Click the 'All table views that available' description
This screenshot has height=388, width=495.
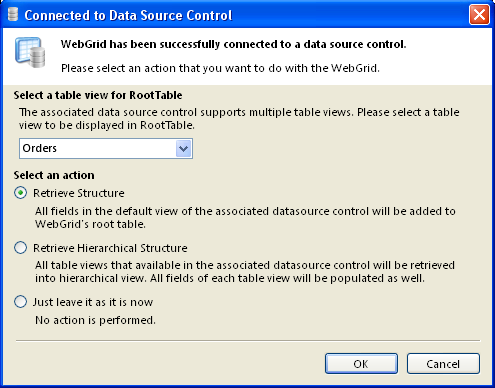coord(245,272)
